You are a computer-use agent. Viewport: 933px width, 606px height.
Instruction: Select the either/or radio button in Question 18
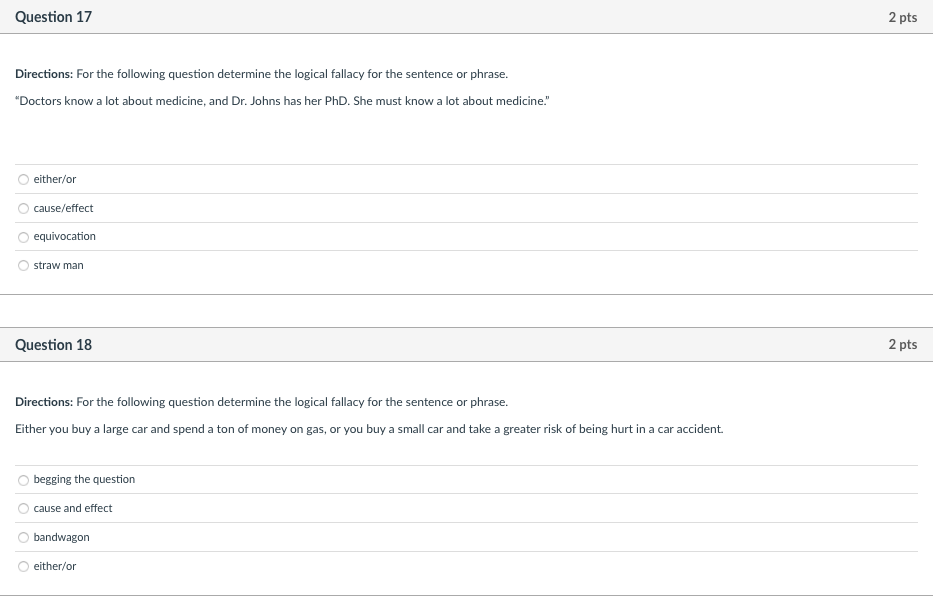[23, 566]
